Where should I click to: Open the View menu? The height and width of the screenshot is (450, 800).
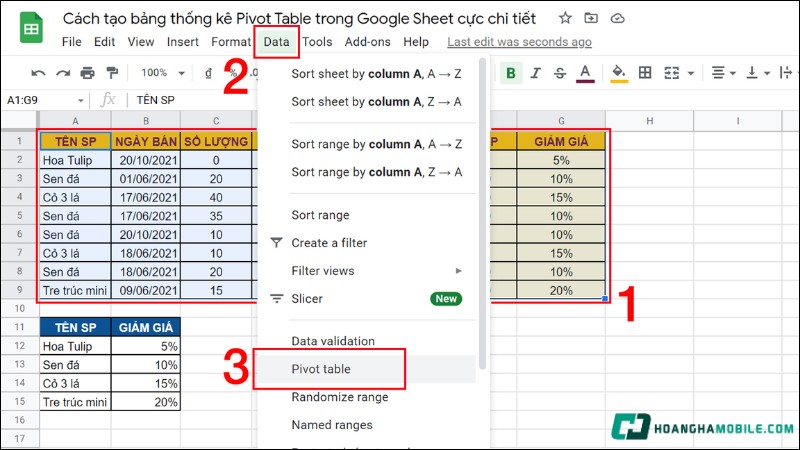(x=141, y=42)
